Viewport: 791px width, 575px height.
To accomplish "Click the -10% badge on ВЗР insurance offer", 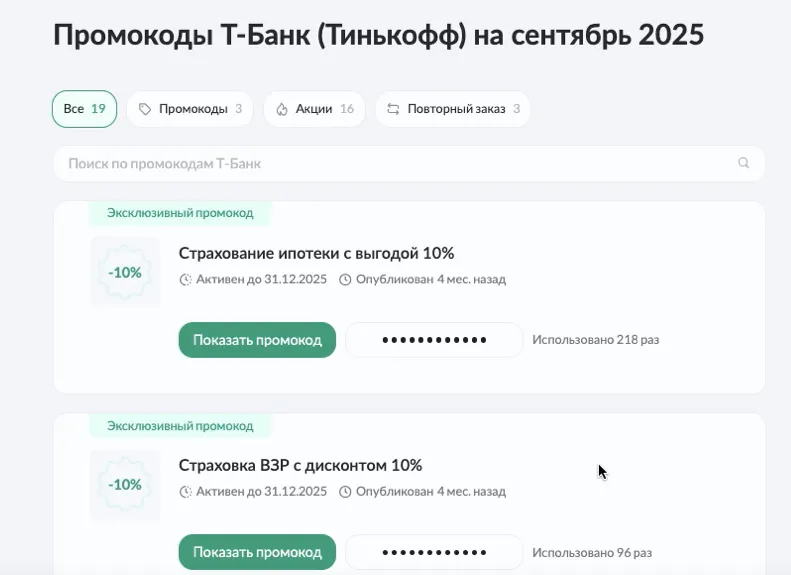I will tap(125, 484).
